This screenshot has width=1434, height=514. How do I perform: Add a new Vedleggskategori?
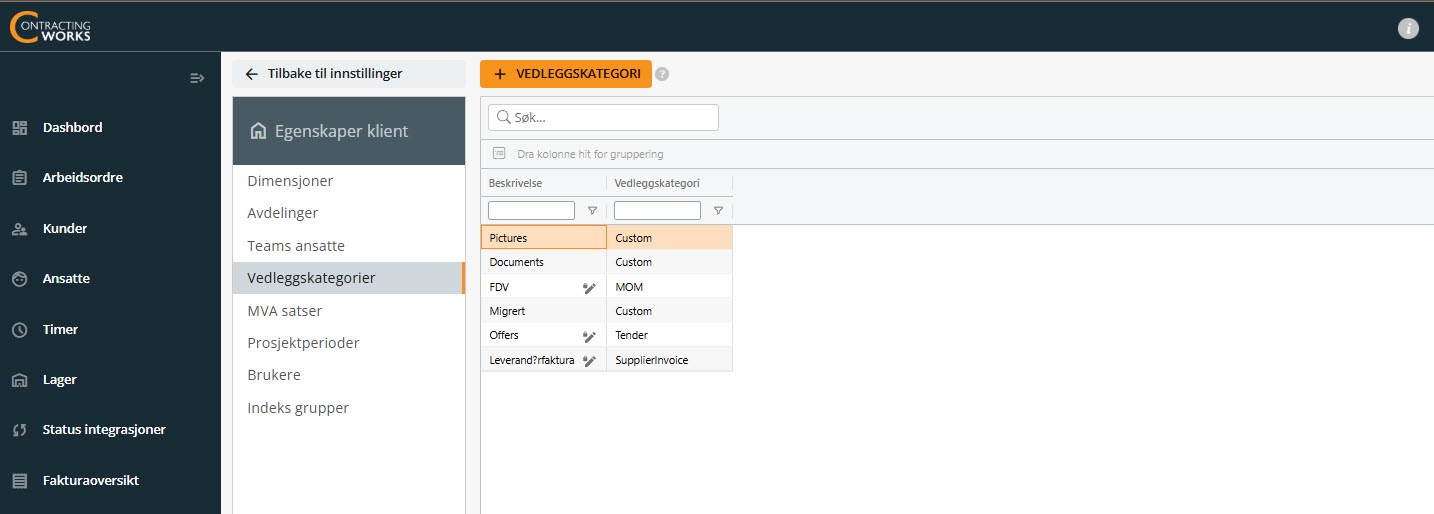pyautogui.click(x=566, y=74)
